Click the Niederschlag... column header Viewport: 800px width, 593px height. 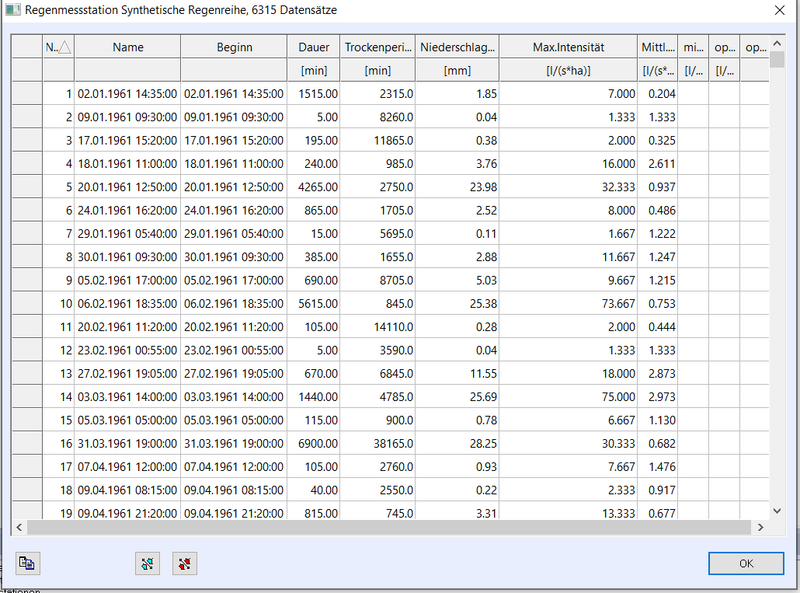coord(457,47)
